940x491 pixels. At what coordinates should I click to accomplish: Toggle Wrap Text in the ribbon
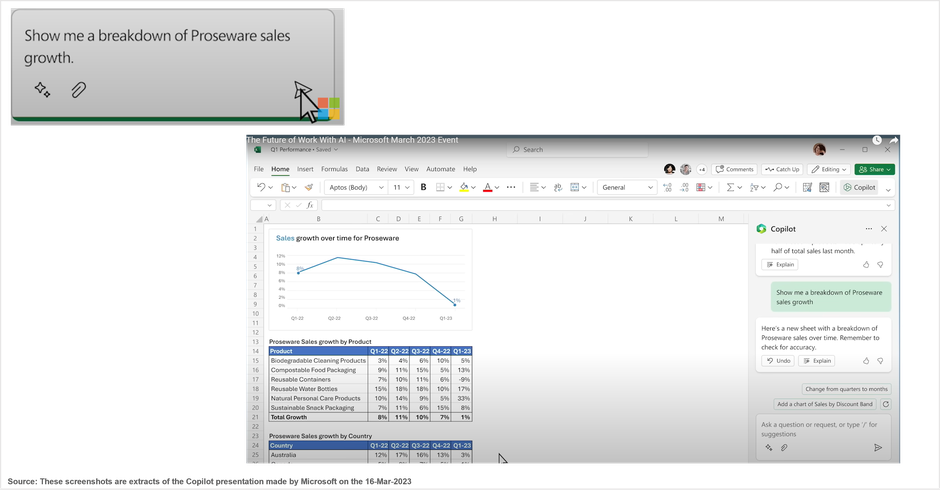pyautogui.click(x=558, y=188)
